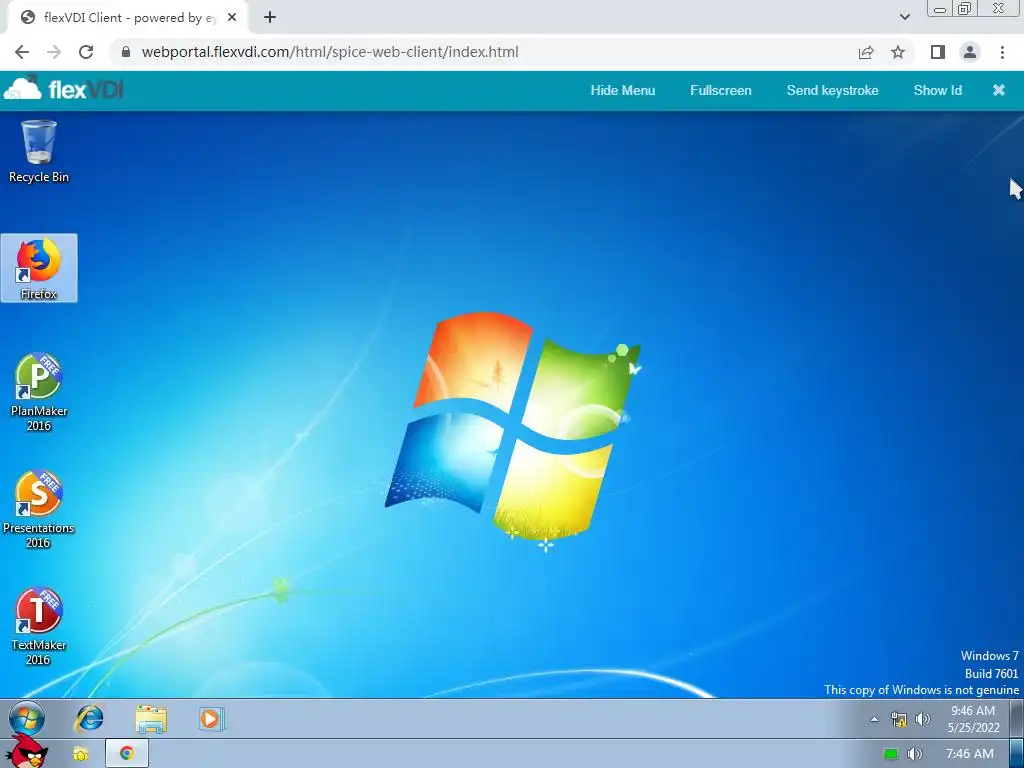This screenshot has height=768, width=1024.
Task: Select the PlanMaker 2016 desktop shortcut
Action: 39,392
